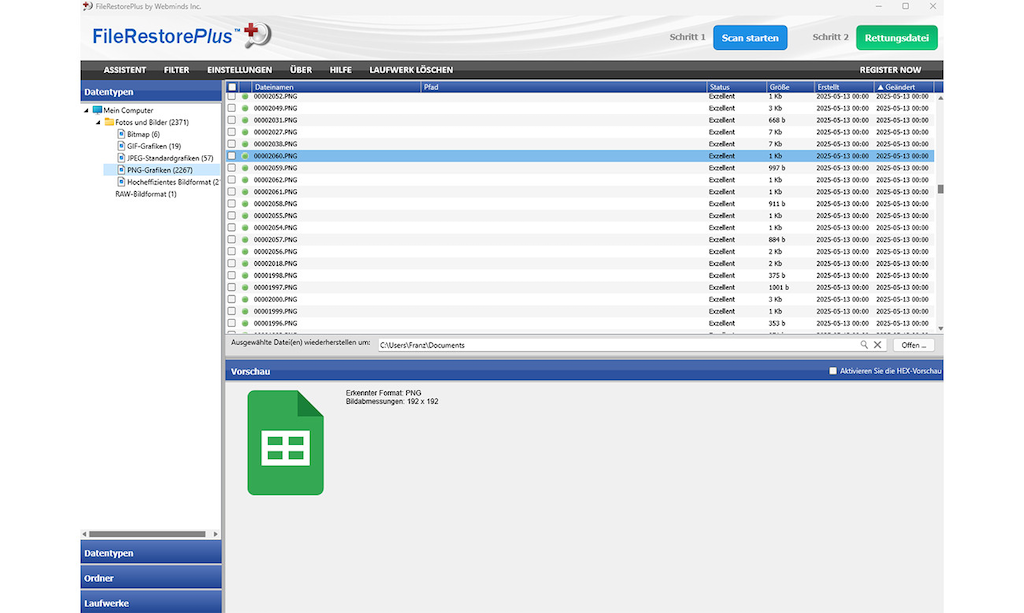
Task: Select PNG-Grafiken (2267) tree entry
Action: point(159,170)
